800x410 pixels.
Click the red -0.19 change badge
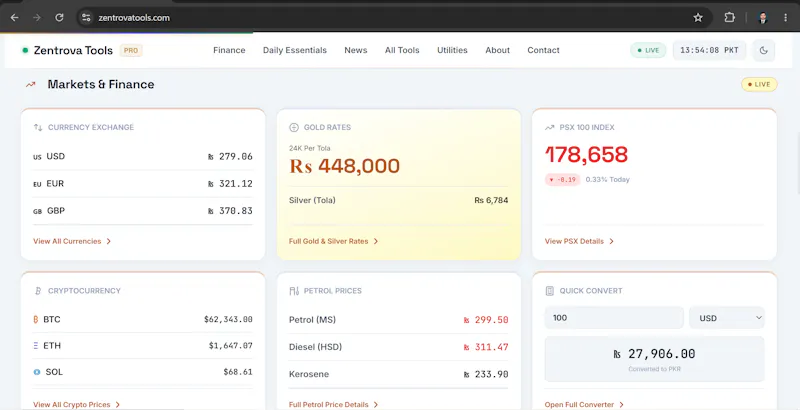tap(562, 180)
